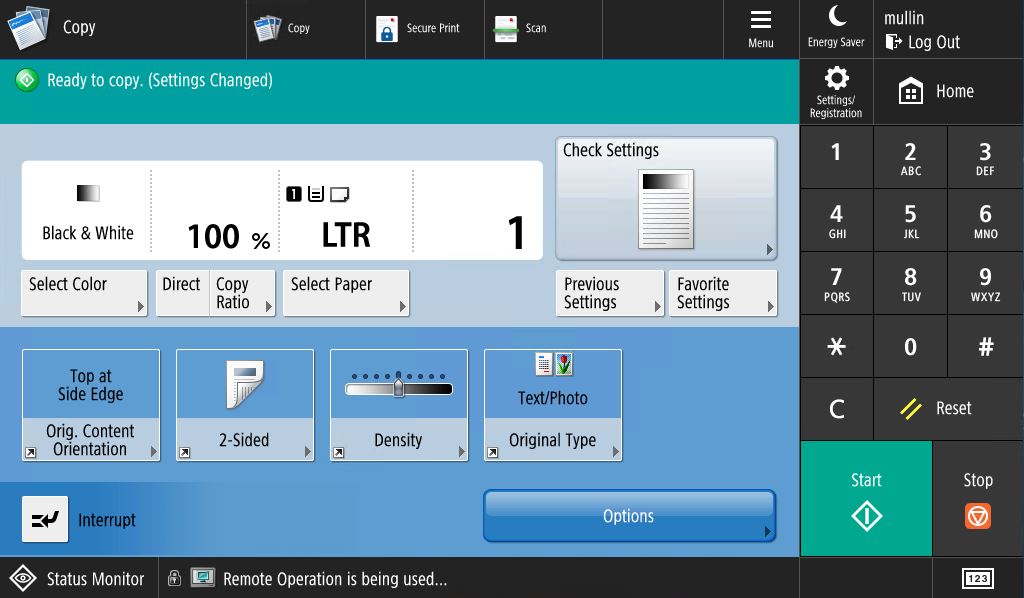This screenshot has width=1024, height=598.
Task: Expand the Options panel
Action: (630, 516)
